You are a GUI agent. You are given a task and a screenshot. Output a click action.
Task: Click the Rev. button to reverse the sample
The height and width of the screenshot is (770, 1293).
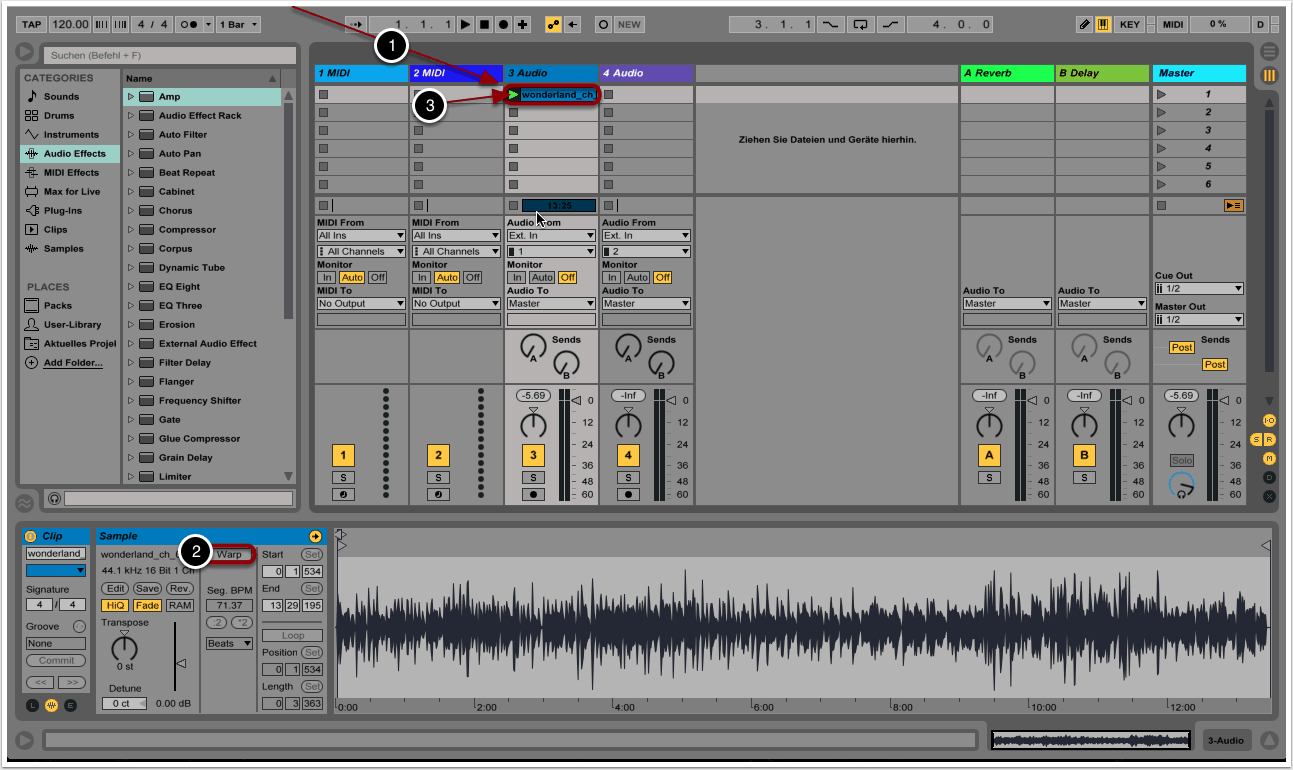[x=180, y=589]
